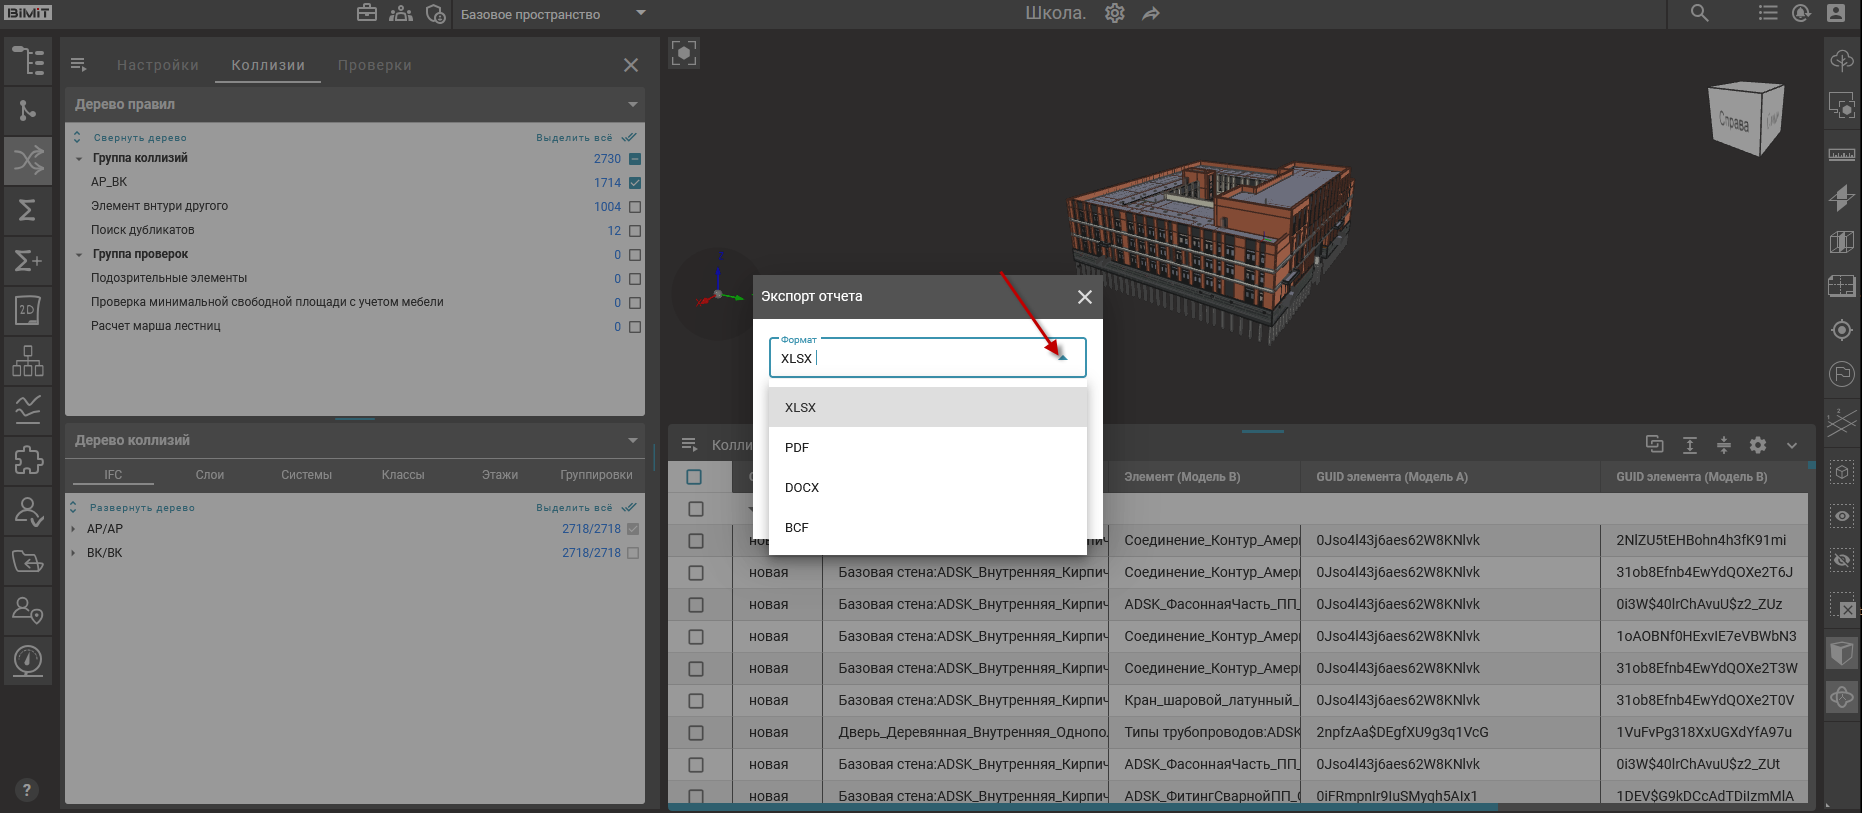1862x813 pixels.
Task: Open the model structure tree icon
Action: 28,61
